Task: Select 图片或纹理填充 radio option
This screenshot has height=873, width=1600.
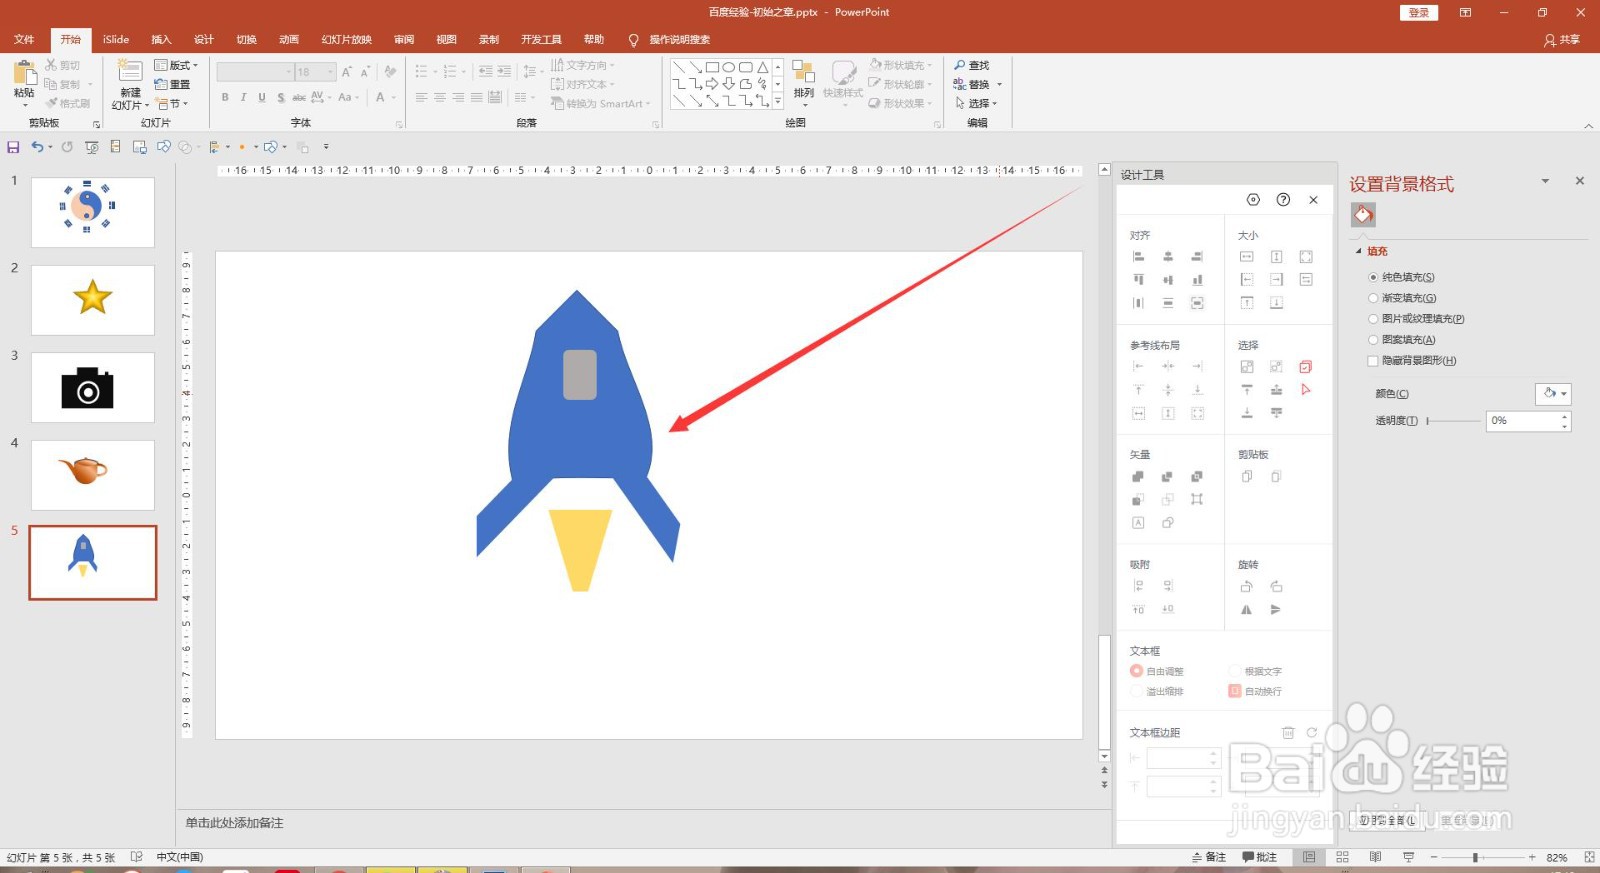Action: (x=1373, y=319)
